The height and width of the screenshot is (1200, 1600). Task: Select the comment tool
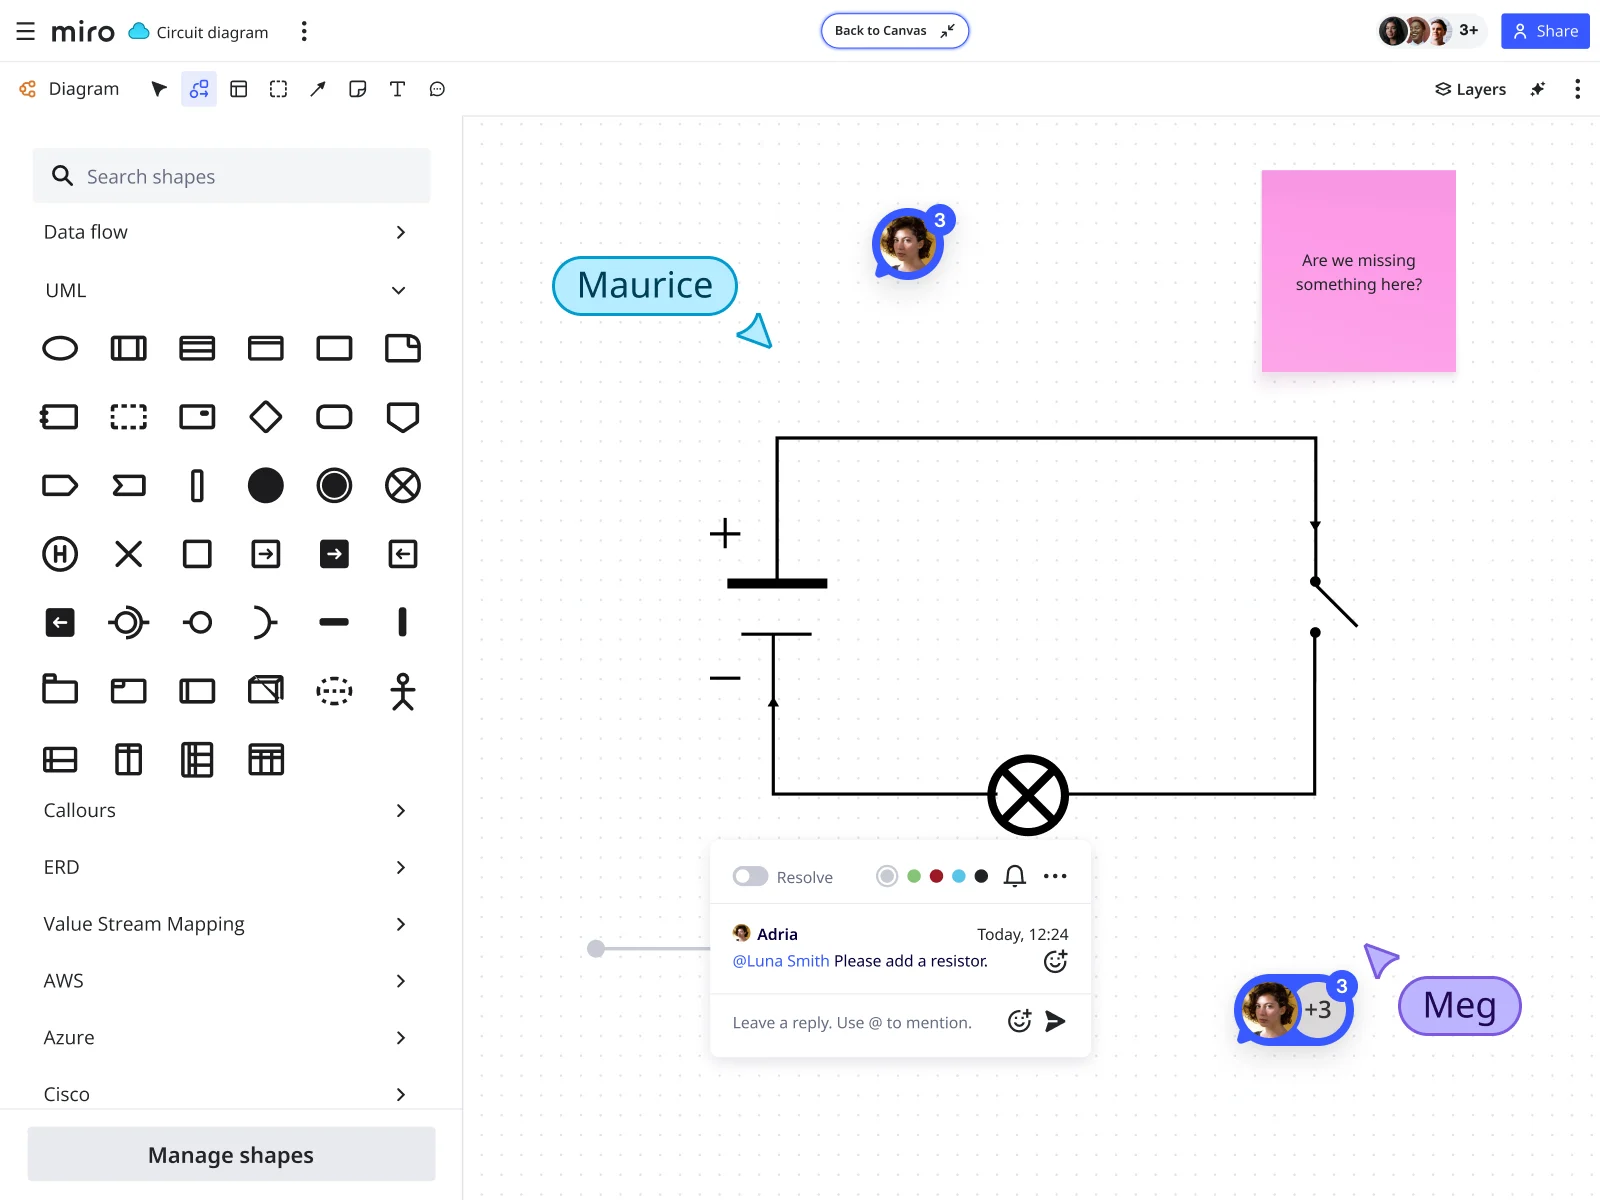[437, 89]
